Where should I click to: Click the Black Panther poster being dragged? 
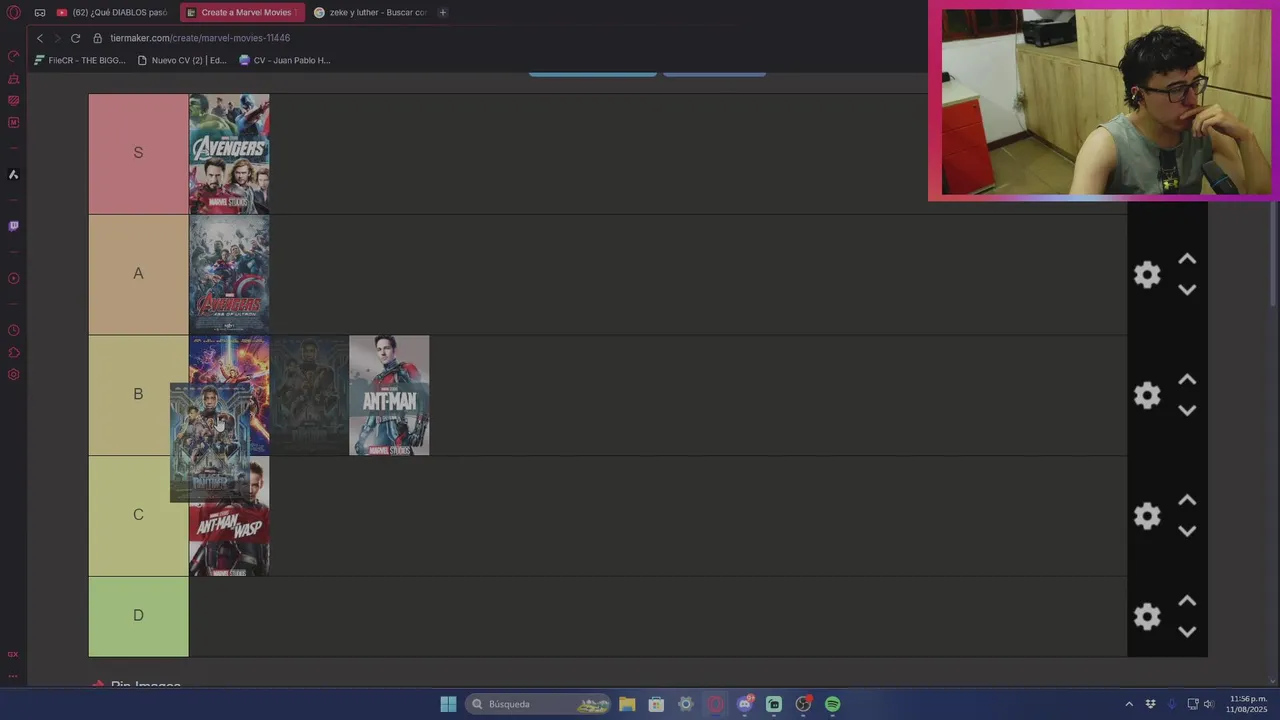210,442
